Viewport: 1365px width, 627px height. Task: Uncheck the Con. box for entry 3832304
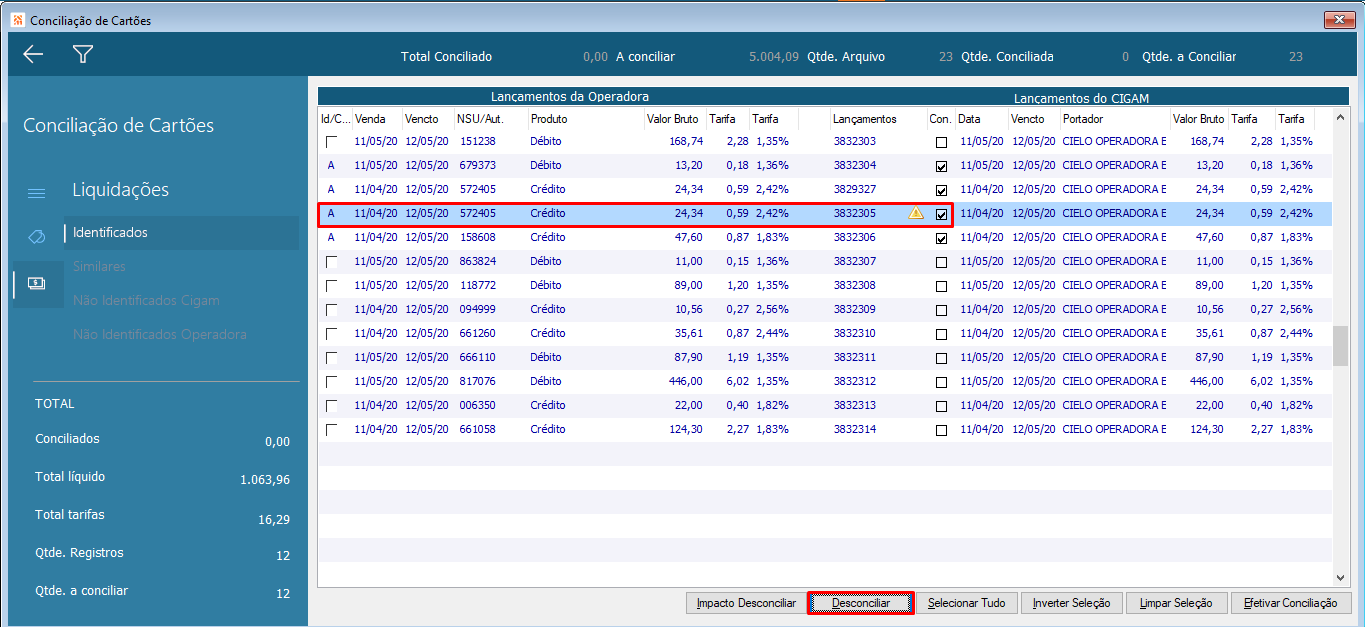[x=941, y=166]
